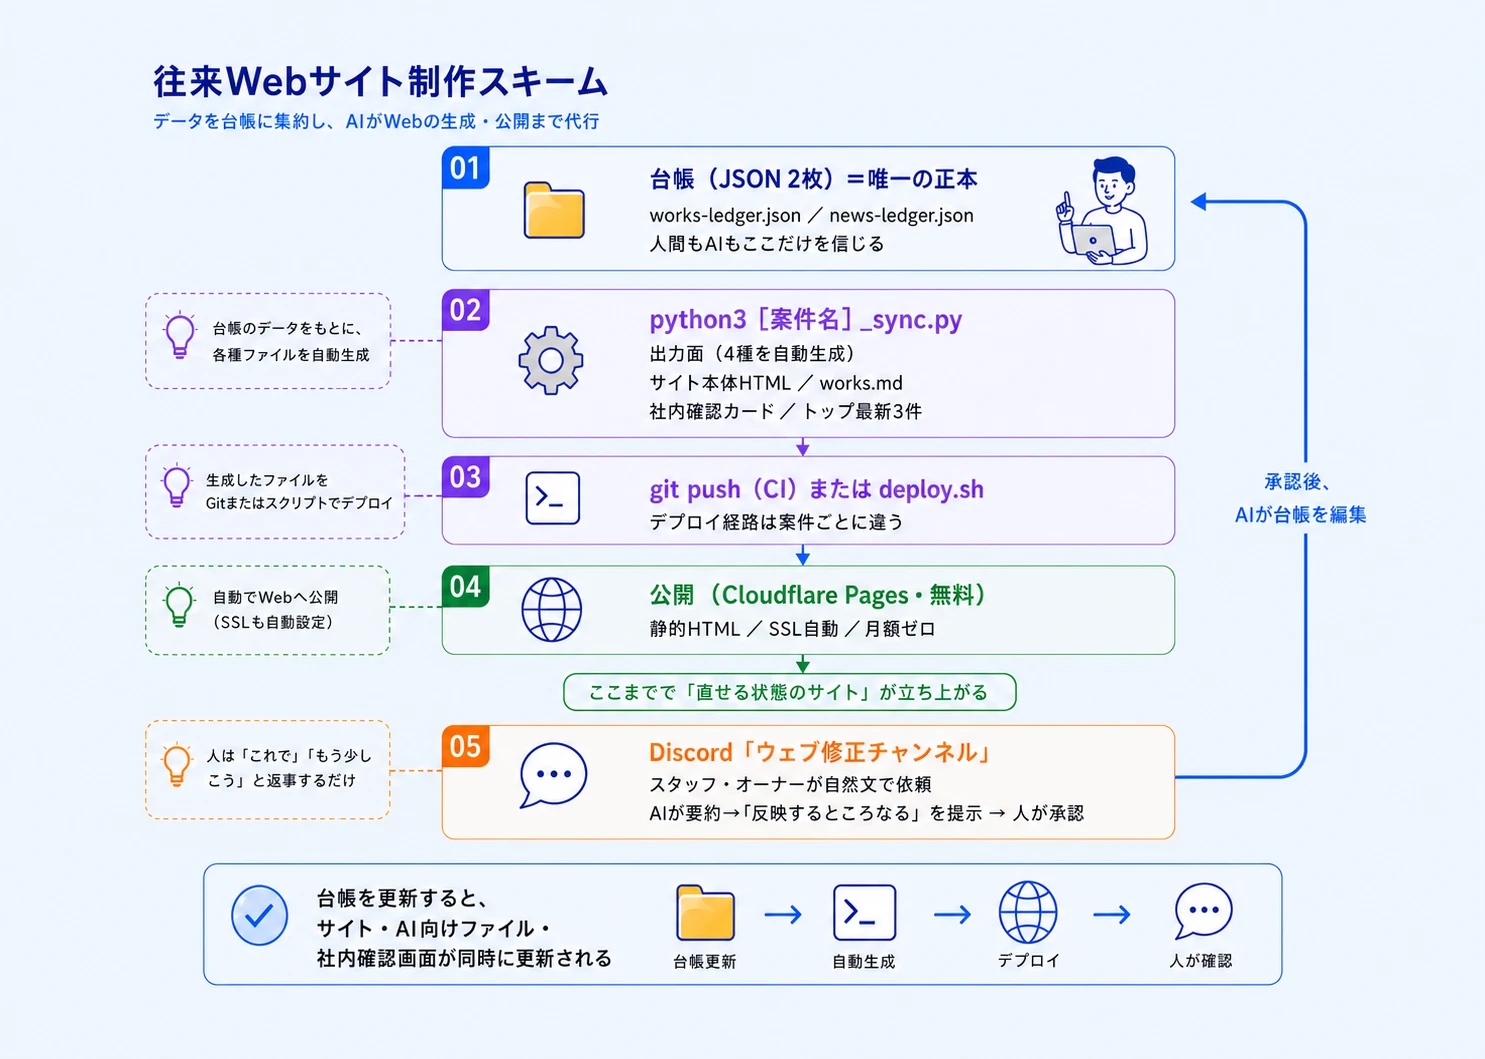Click the line スタッフ・オーナーが自然文で依頼
This screenshot has width=1485, height=1059.
click(x=790, y=784)
